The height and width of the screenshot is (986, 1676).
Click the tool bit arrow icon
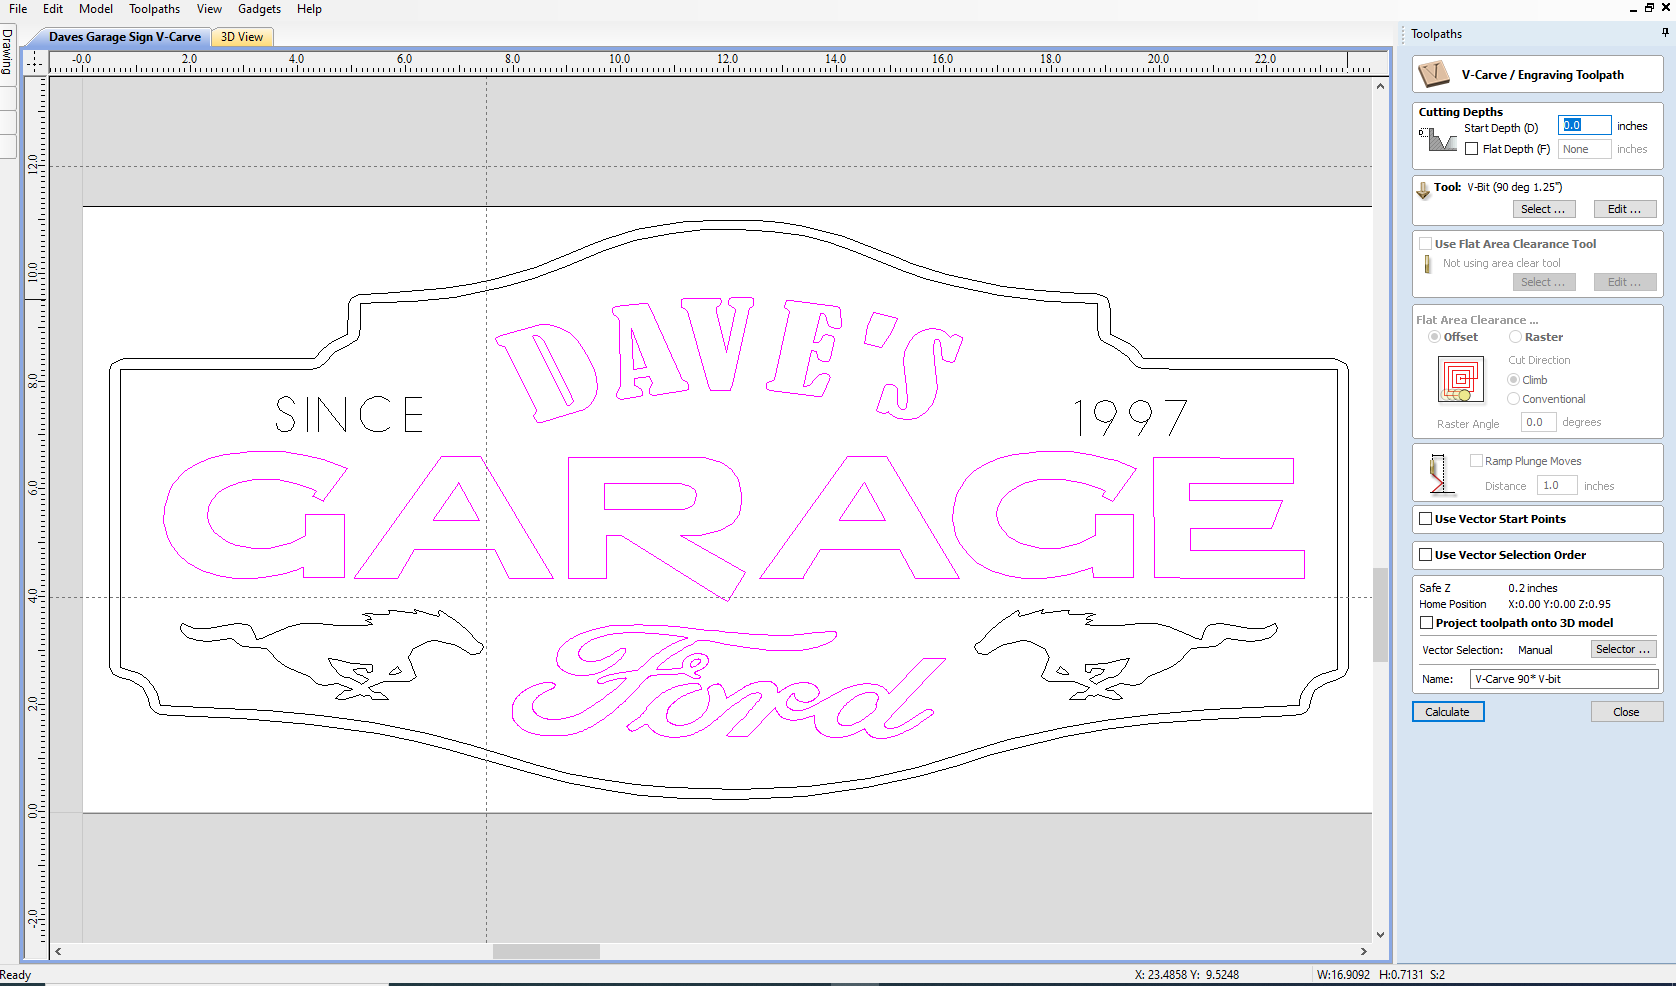(1423, 190)
